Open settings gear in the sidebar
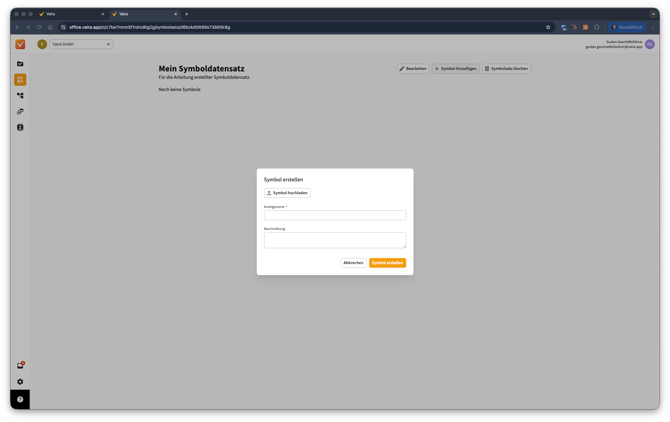The height and width of the screenshot is (422, 670). [x=20, y=382]
